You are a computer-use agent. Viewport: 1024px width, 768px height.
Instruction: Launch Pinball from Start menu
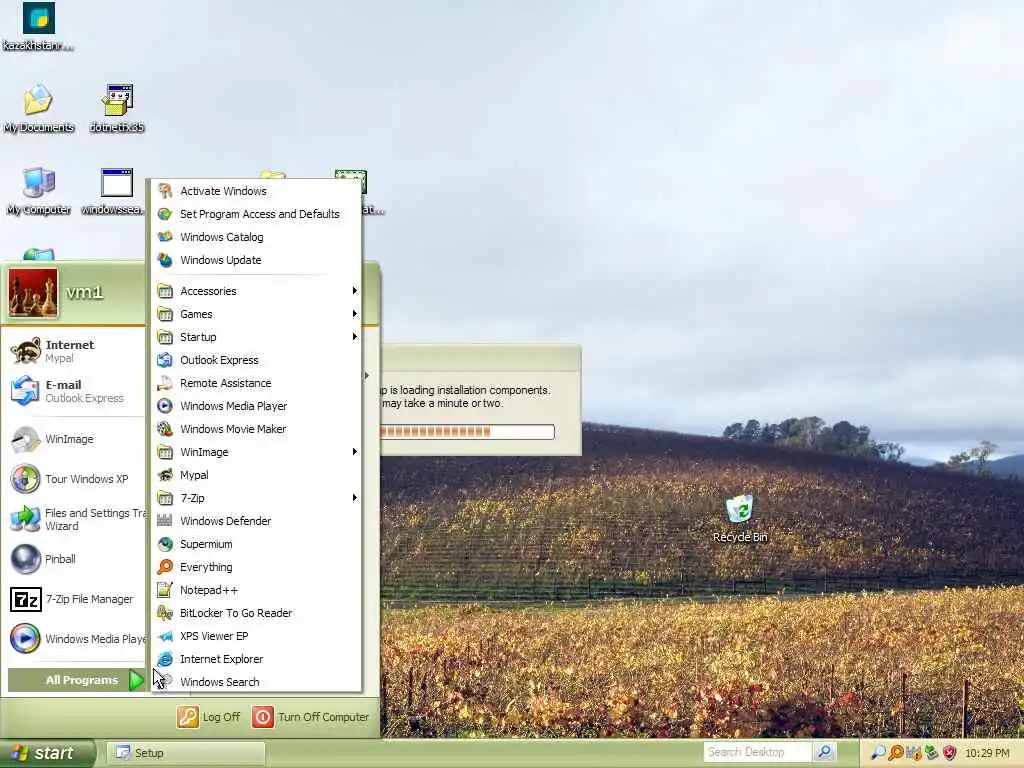[75, 559]
